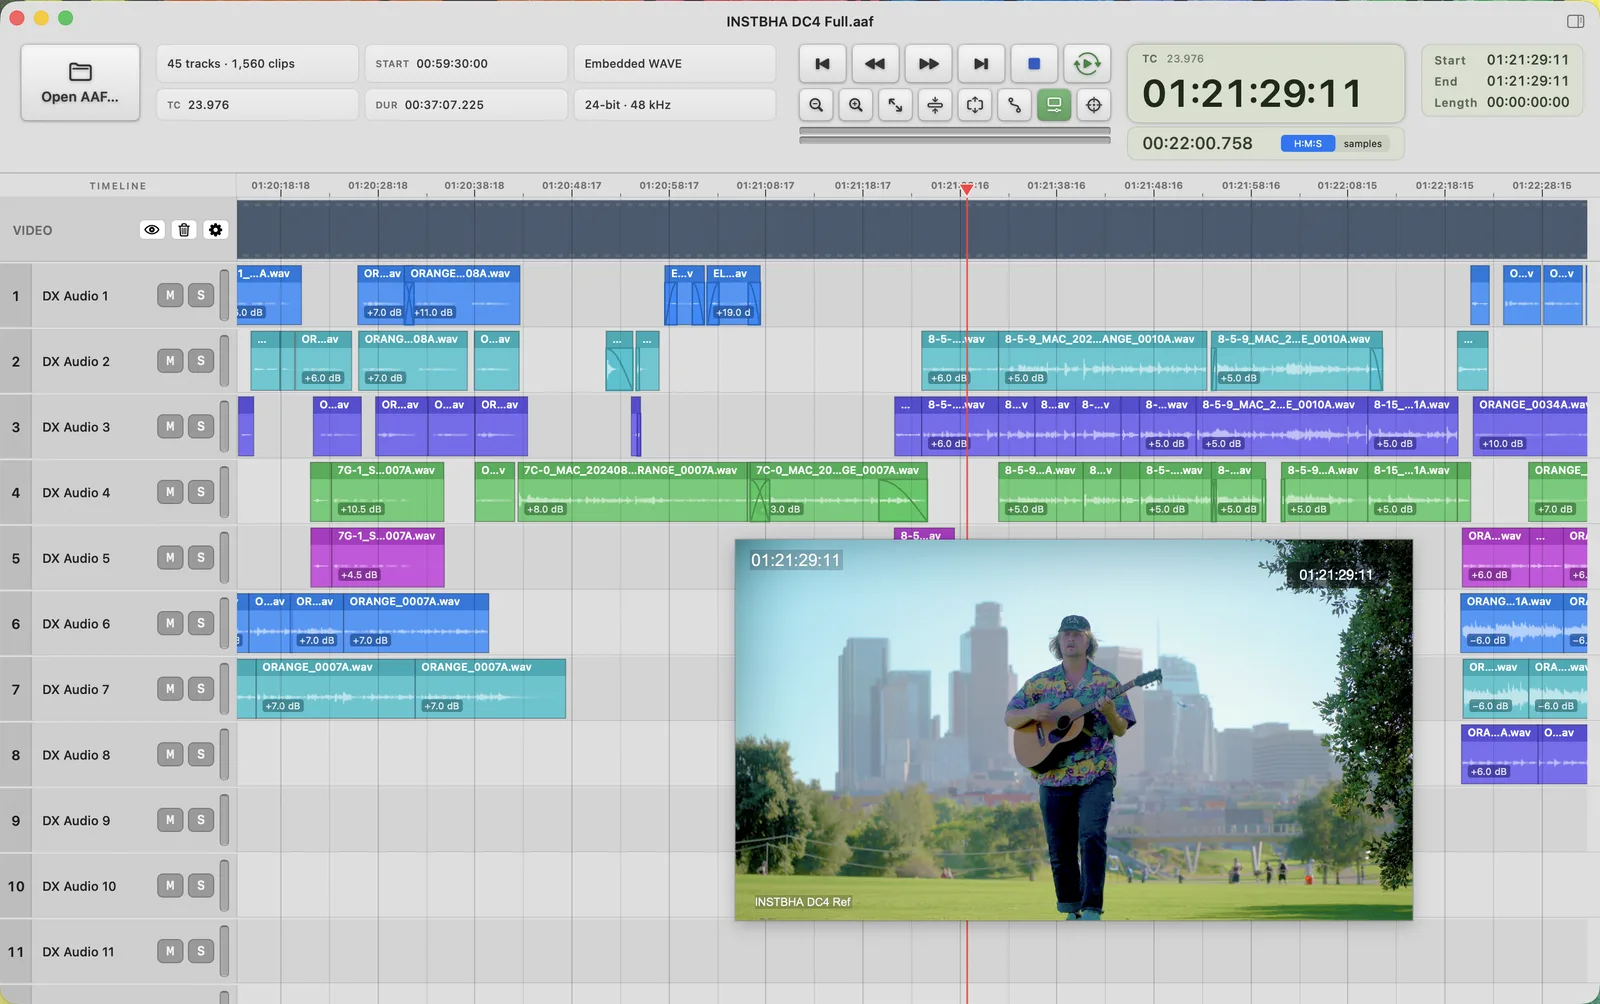This screenshot has height=1004, width=1600.
Task: Solo DX Audio 11 track
Action: pyautogui.click(x=201, y=951)
